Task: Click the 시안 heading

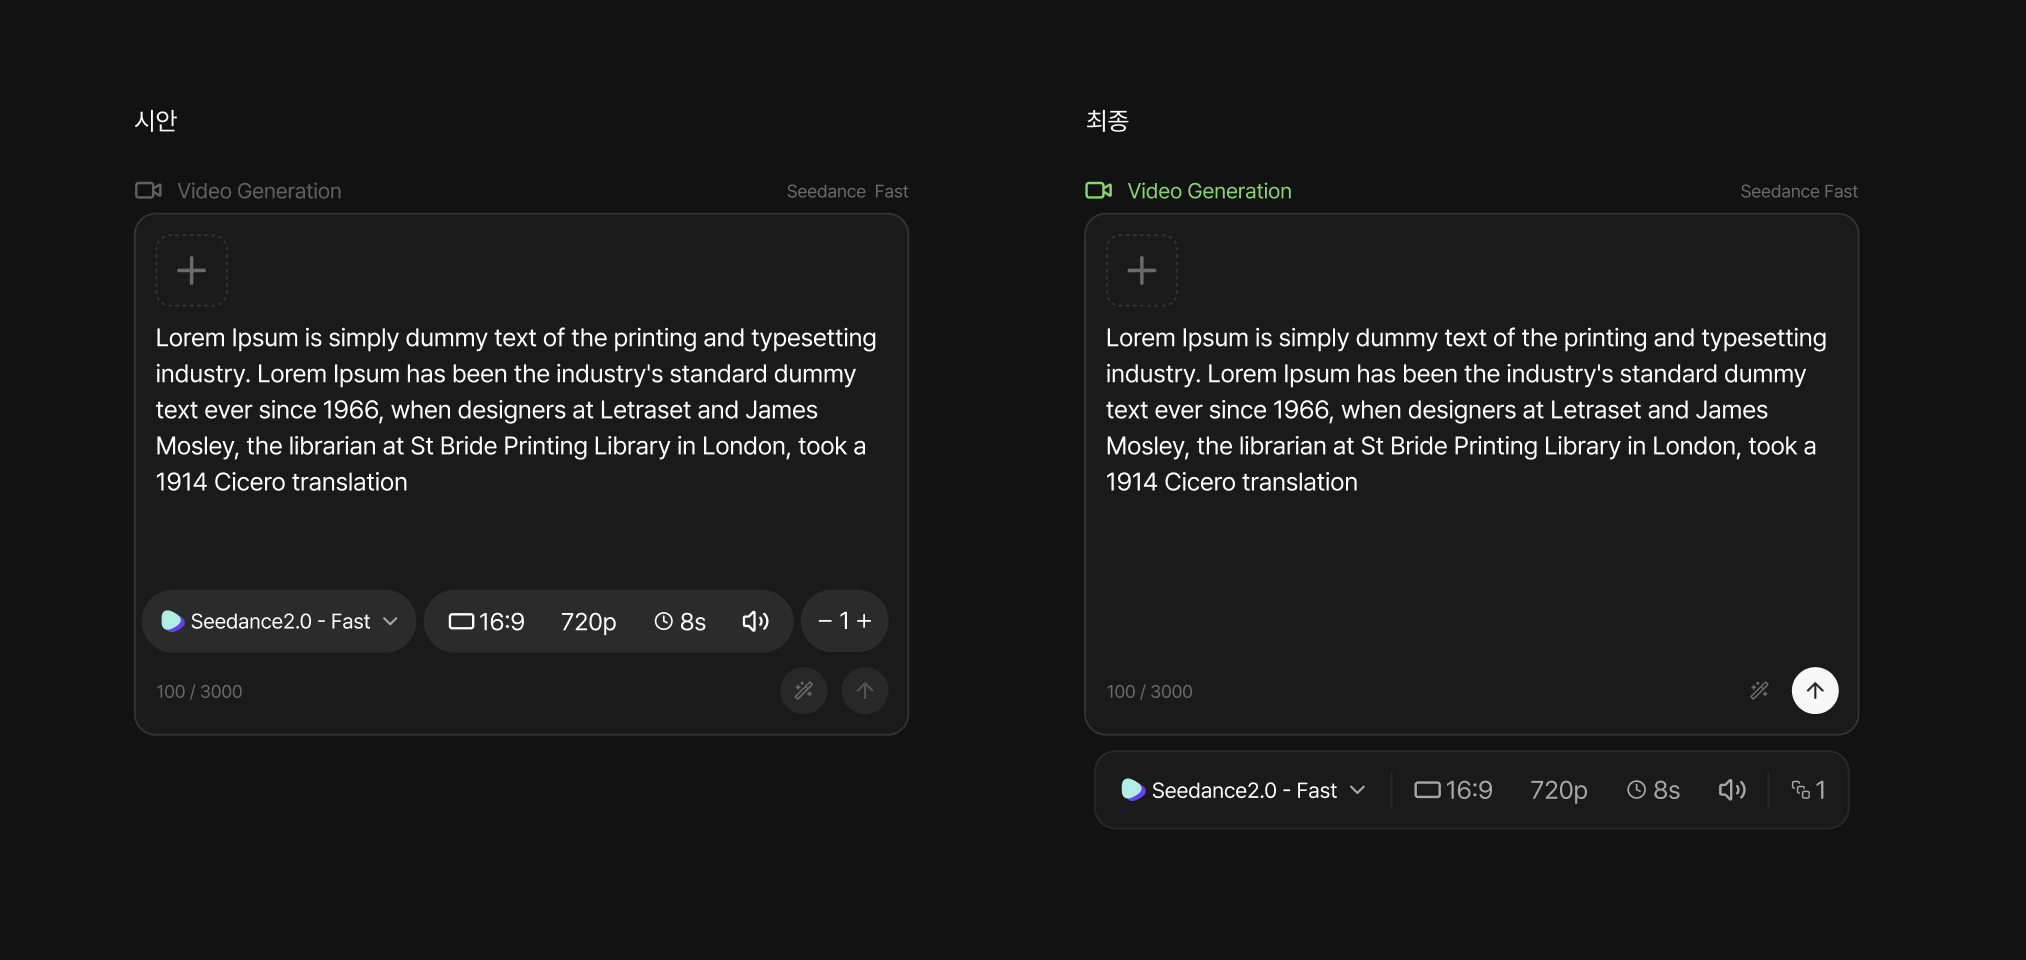Action: pos(156,121)
